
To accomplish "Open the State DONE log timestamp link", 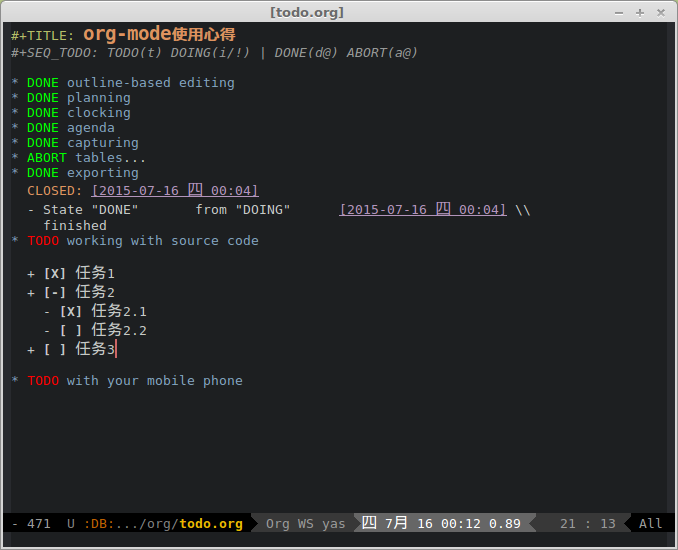I will pos(422,209).
